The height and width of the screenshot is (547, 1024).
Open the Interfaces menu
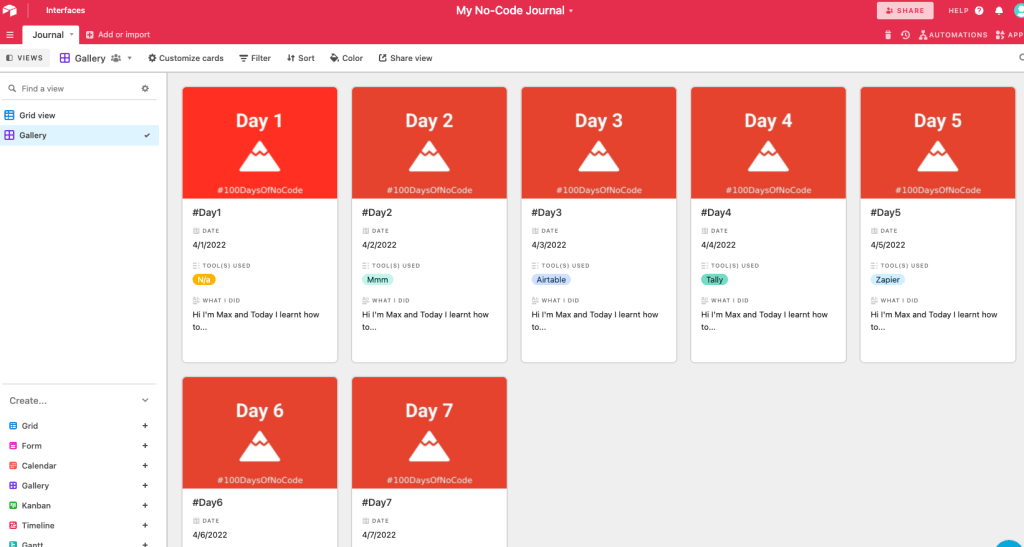click(x=65, y=11)
